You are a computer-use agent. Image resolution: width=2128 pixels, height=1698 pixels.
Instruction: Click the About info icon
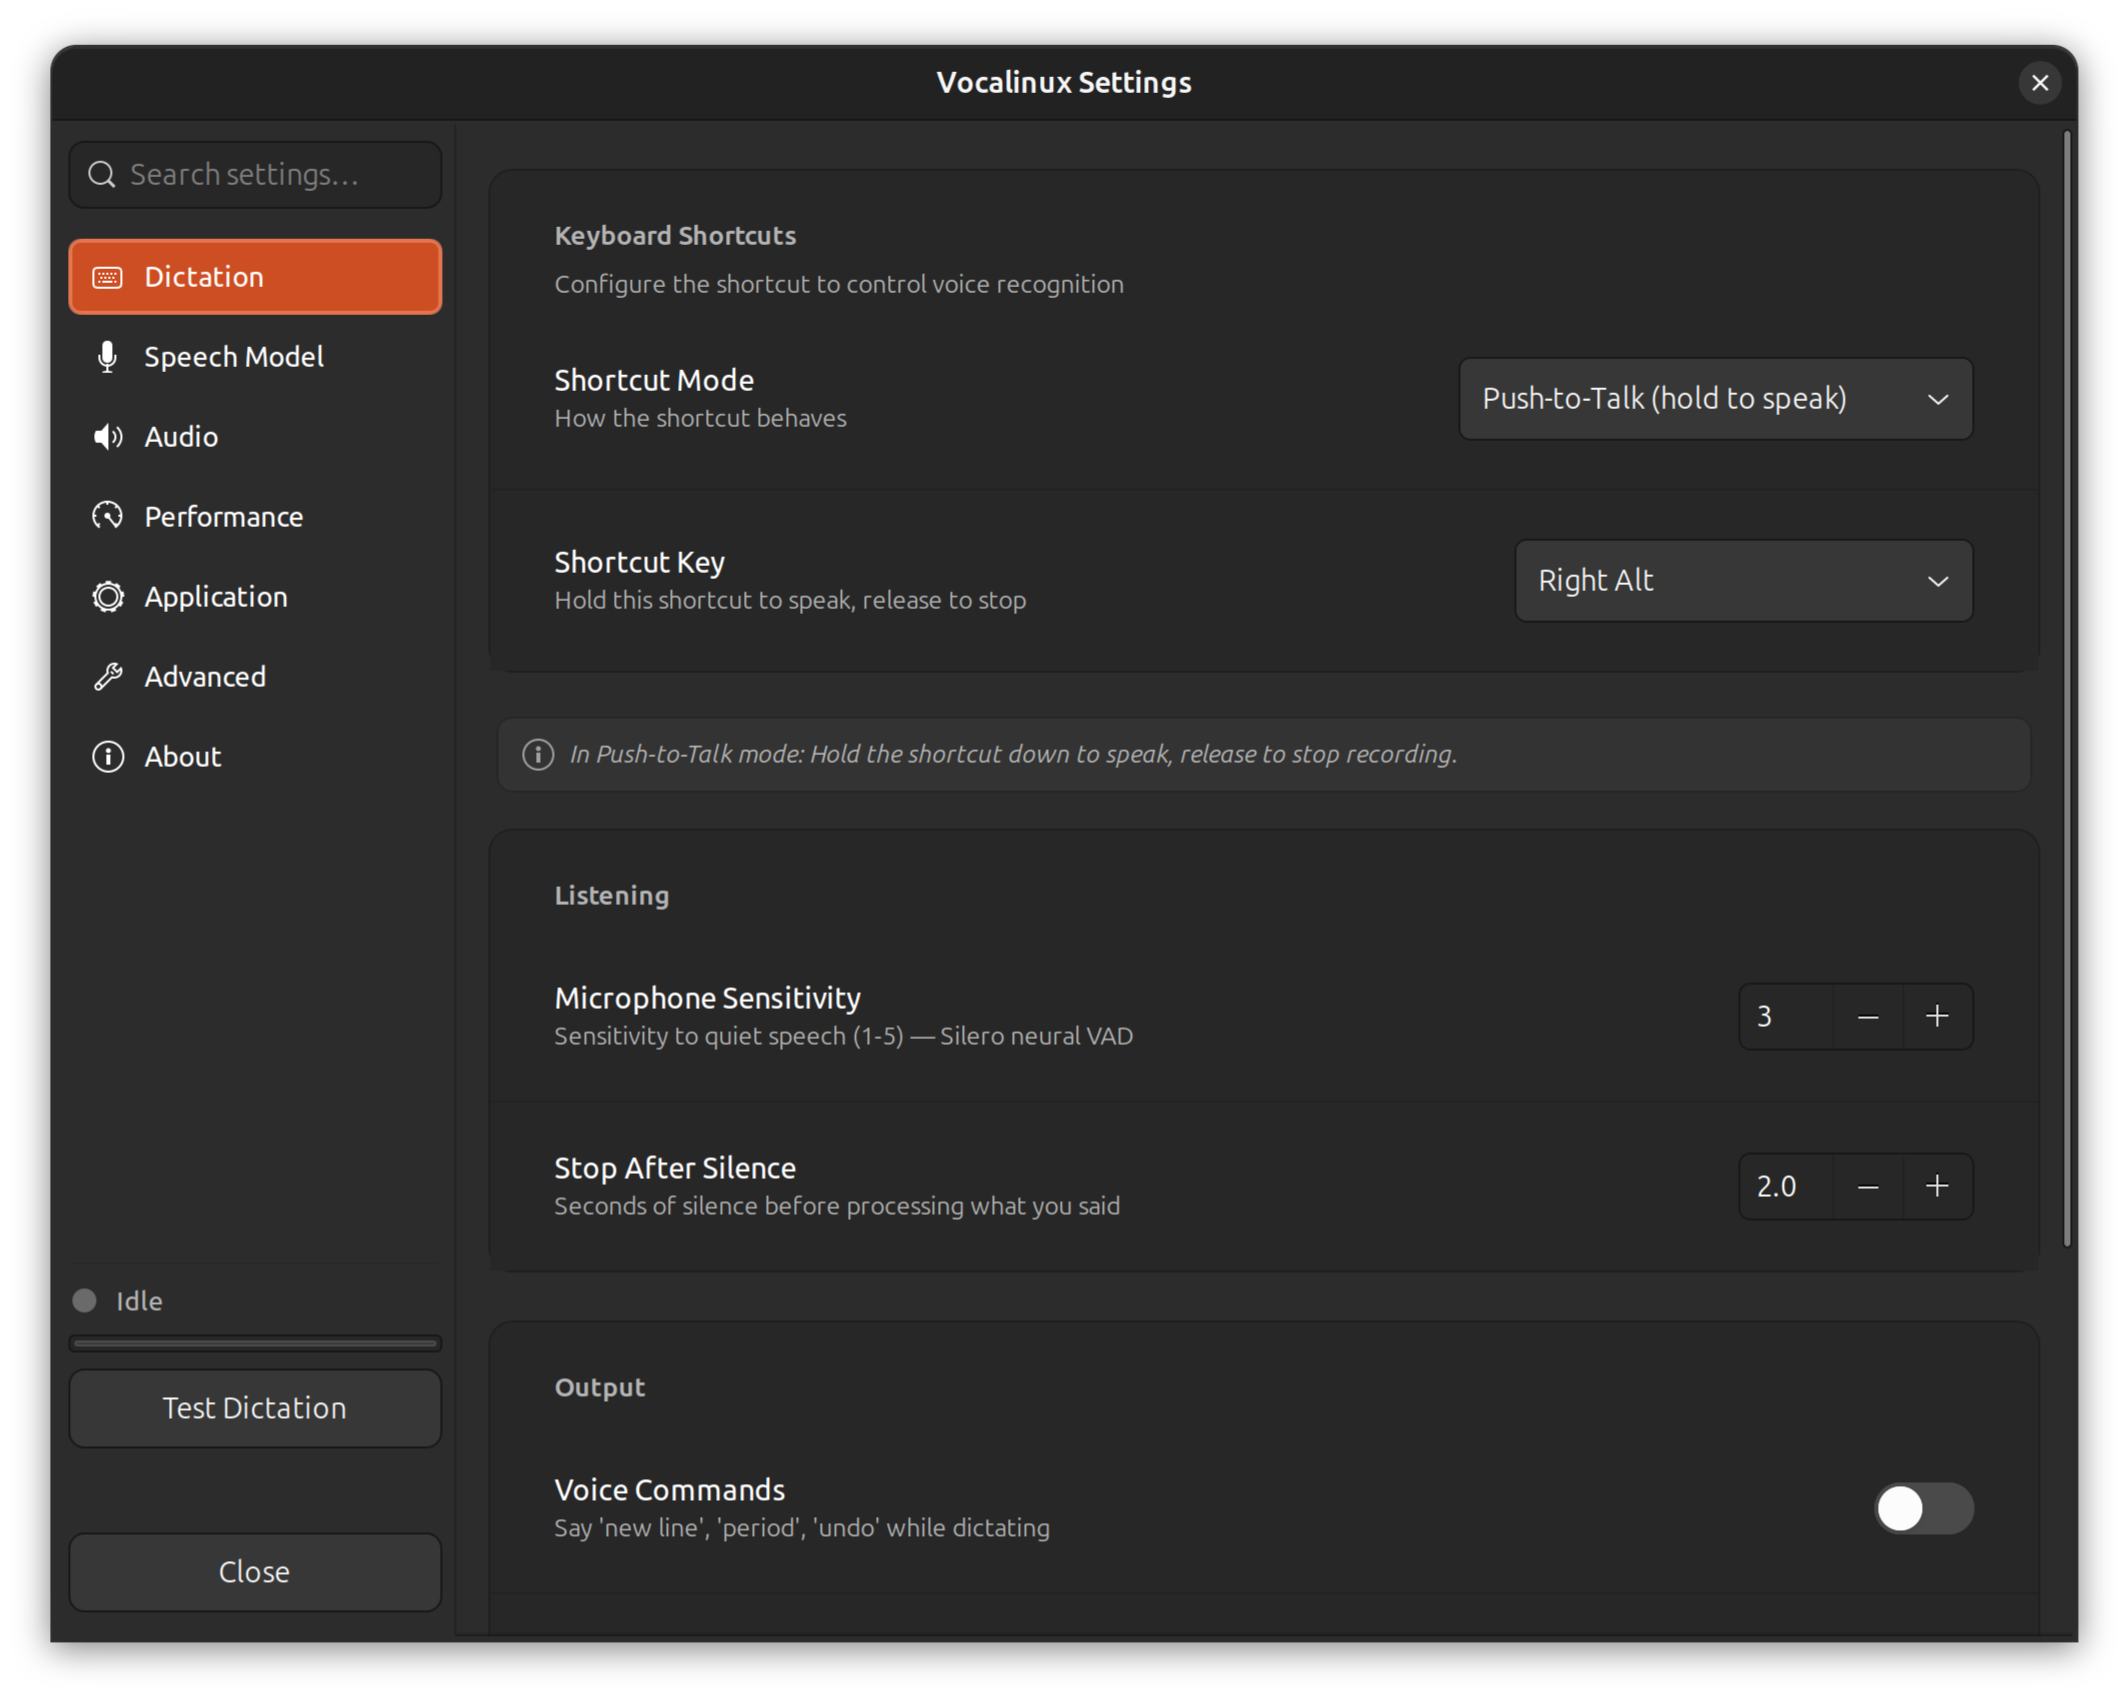[107, 757]
